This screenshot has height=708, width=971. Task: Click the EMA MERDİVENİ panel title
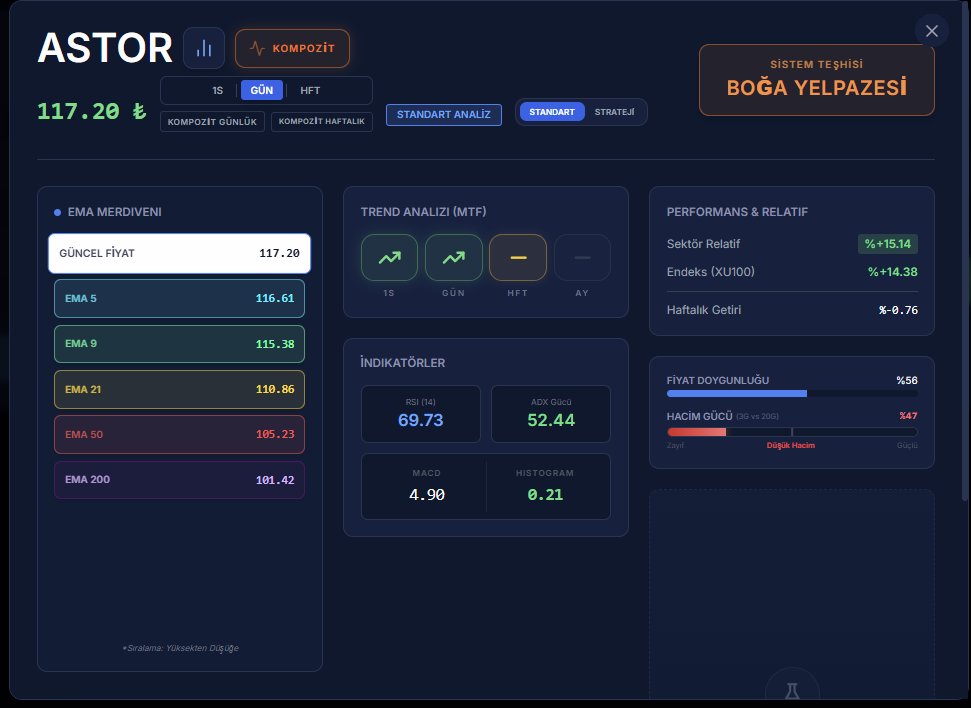(x=115, y=212)
